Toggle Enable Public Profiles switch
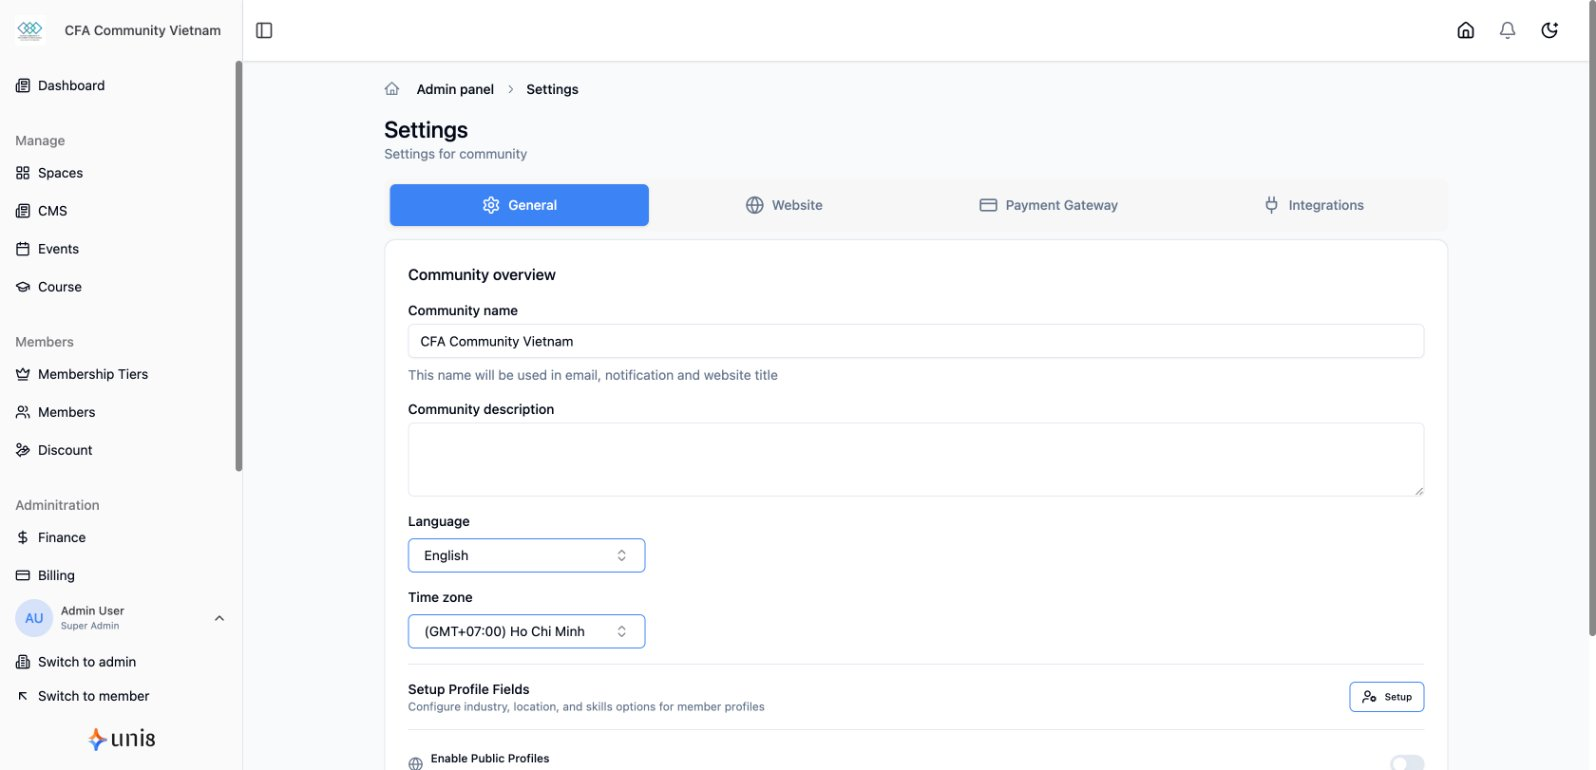 coord(1407,763)
